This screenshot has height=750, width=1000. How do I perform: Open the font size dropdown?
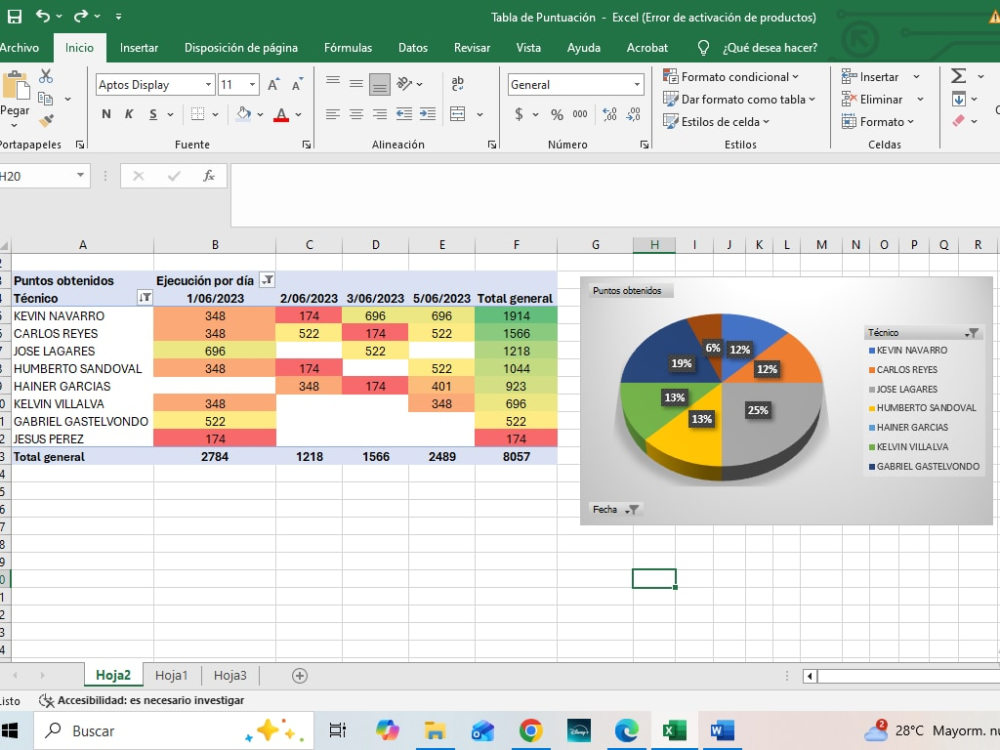click(x=253, y=85)
